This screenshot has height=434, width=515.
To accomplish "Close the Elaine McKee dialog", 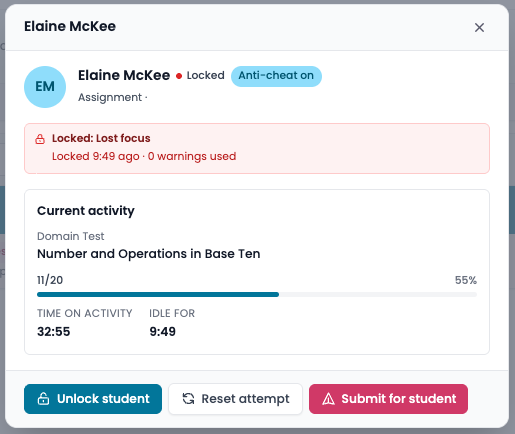I will 479,27.
